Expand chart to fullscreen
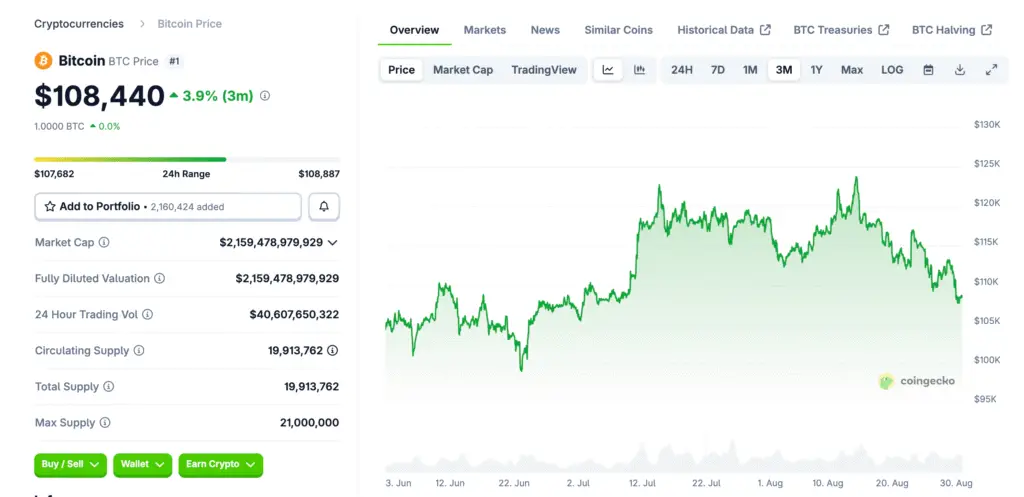Screen dimensions: 1024x497 [991, 70]
